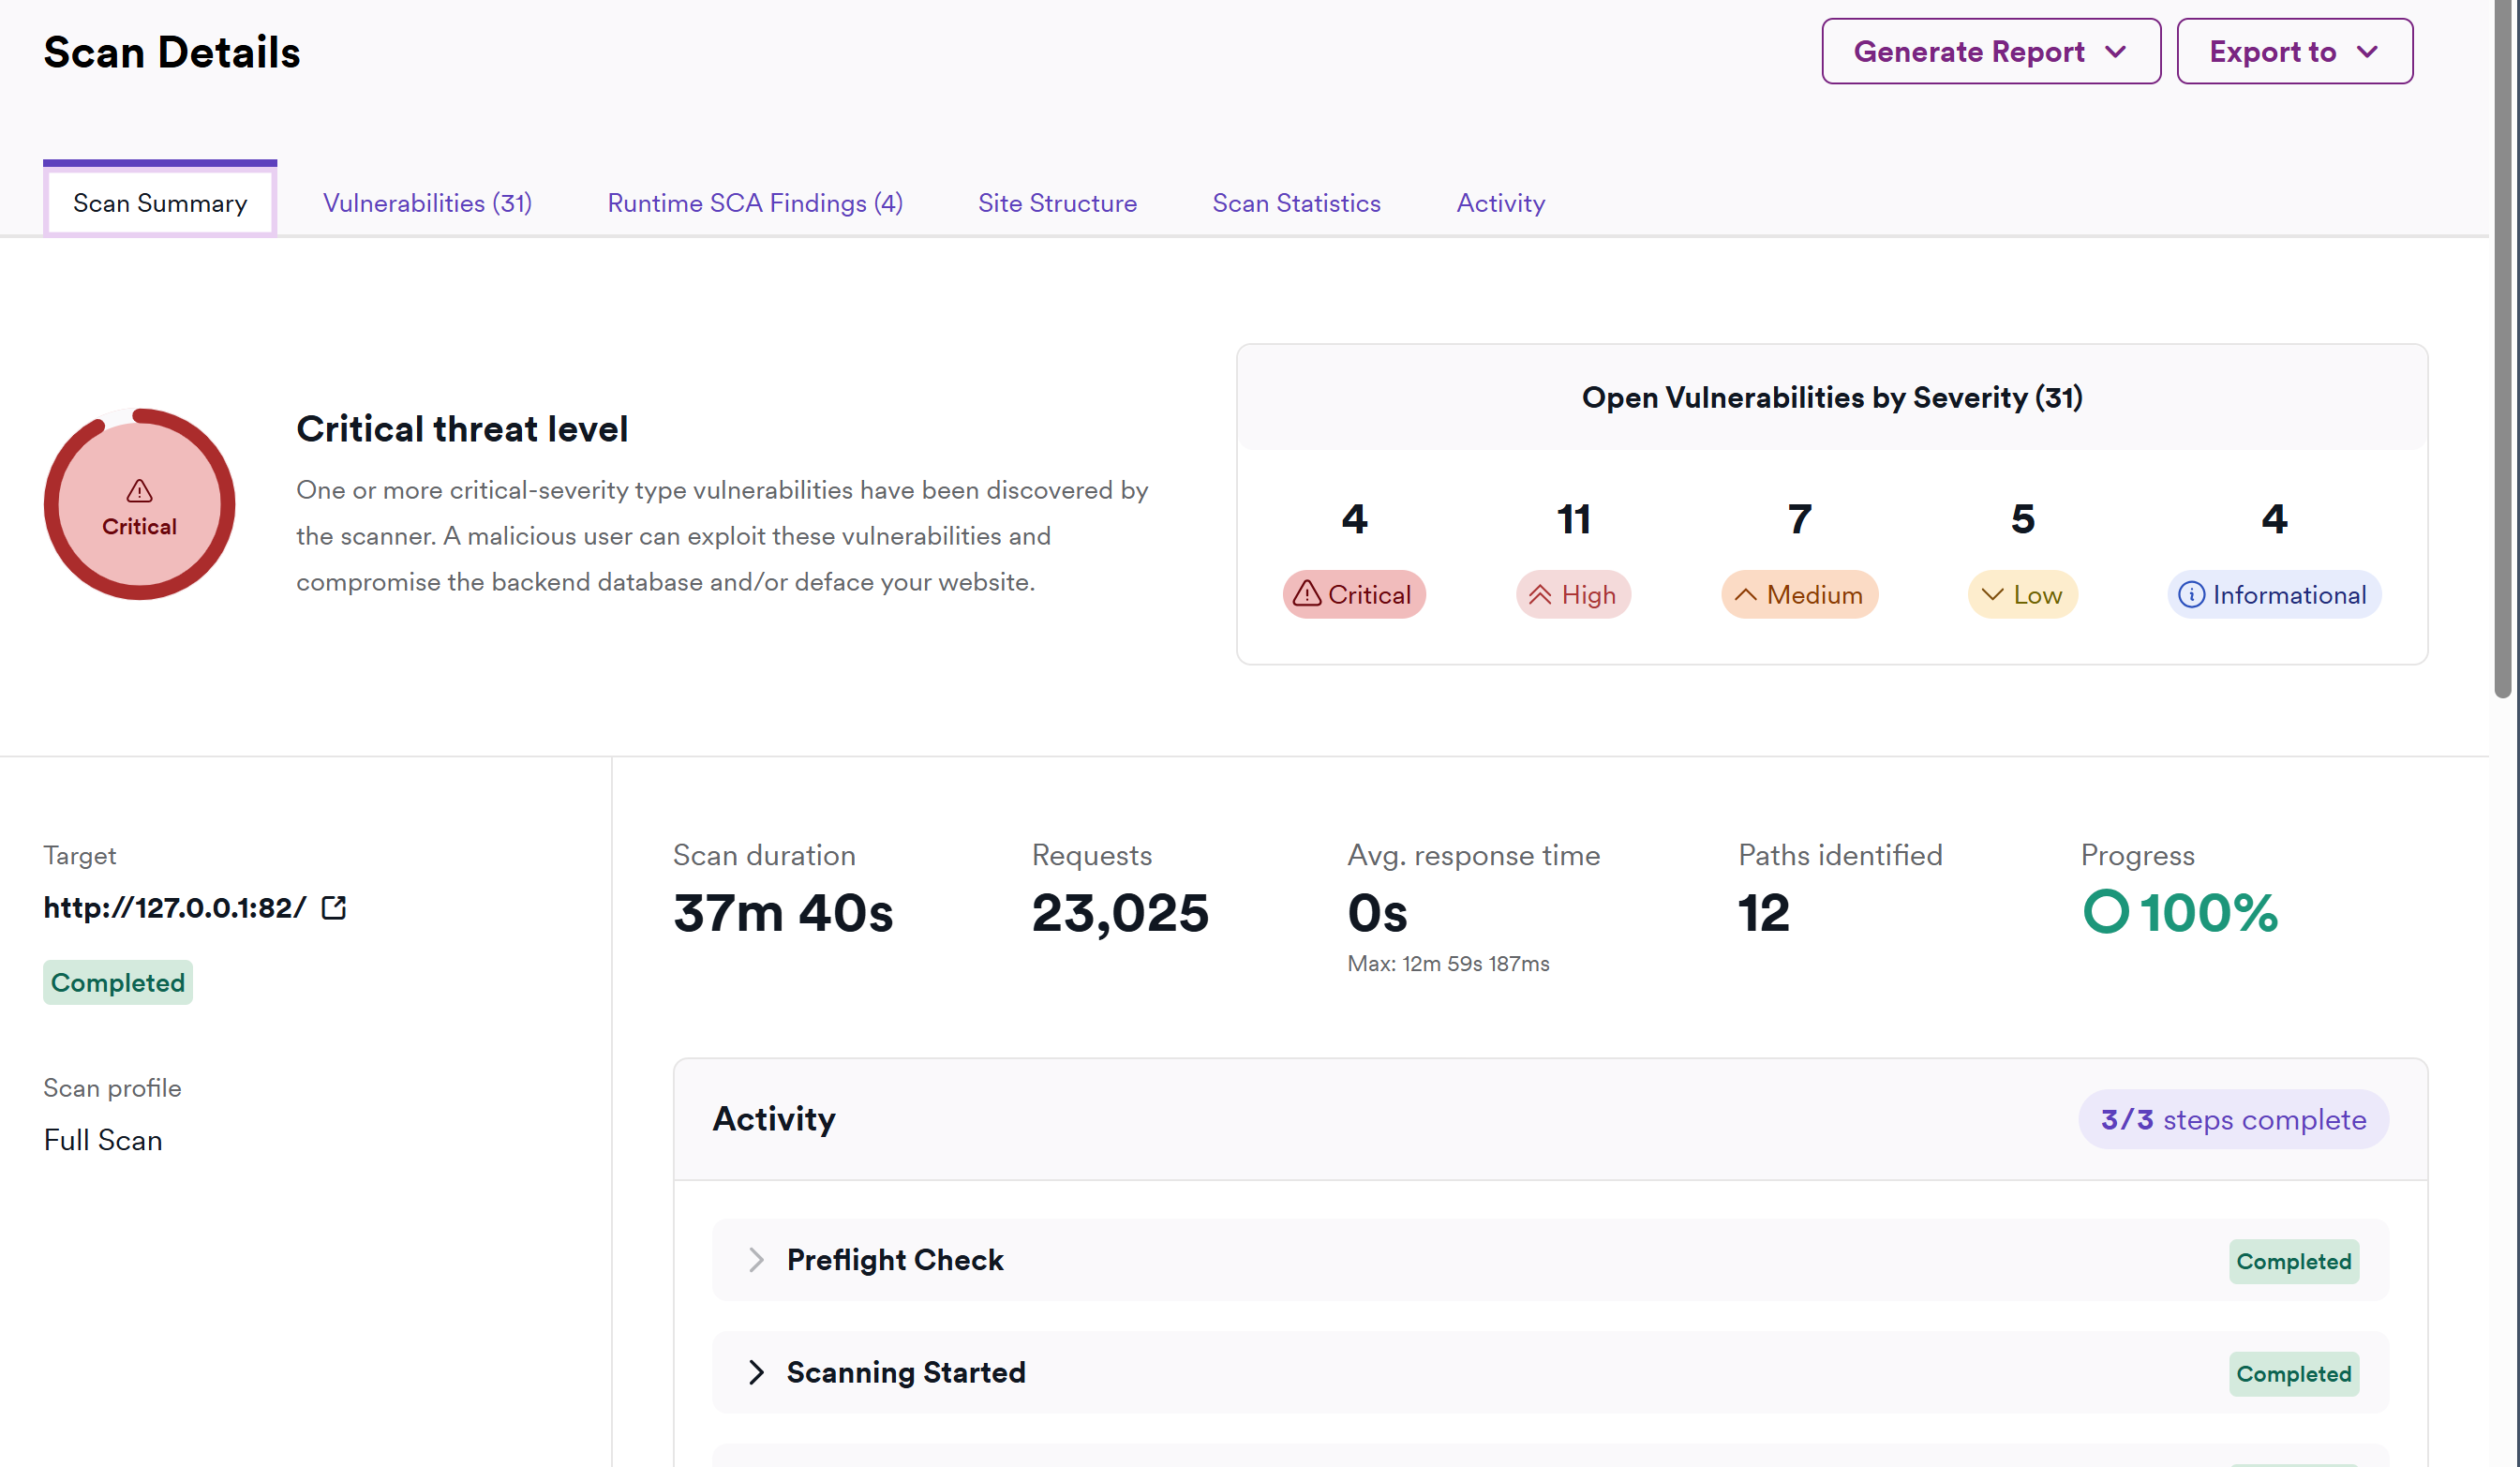Open target URL external link icon

click(334, 908)
